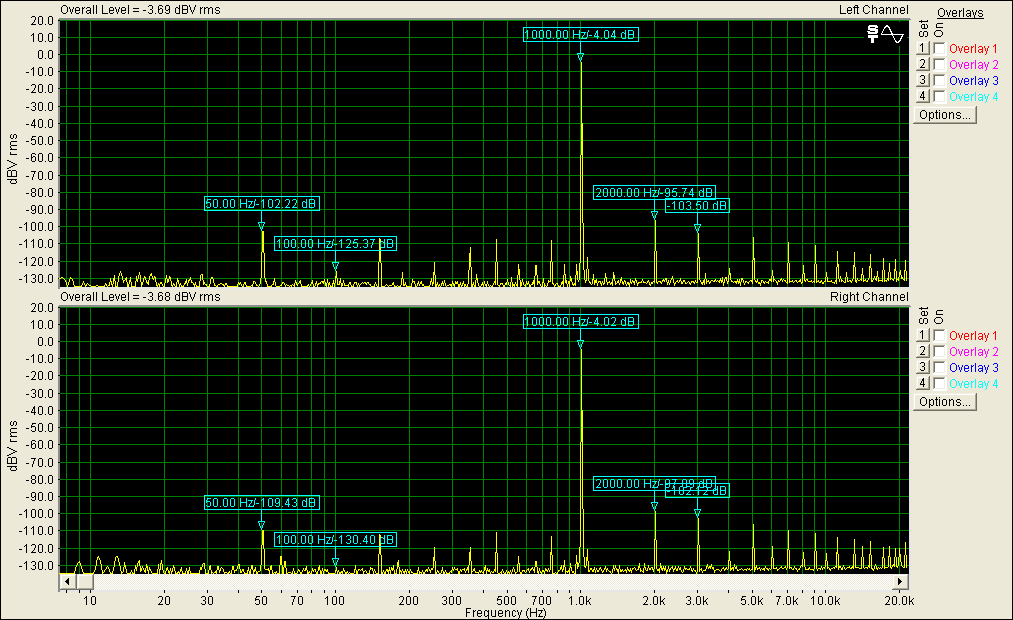Select the -103.50 dB marker label
Screen dimensions: 1013x620
click(x=697, y=206)
